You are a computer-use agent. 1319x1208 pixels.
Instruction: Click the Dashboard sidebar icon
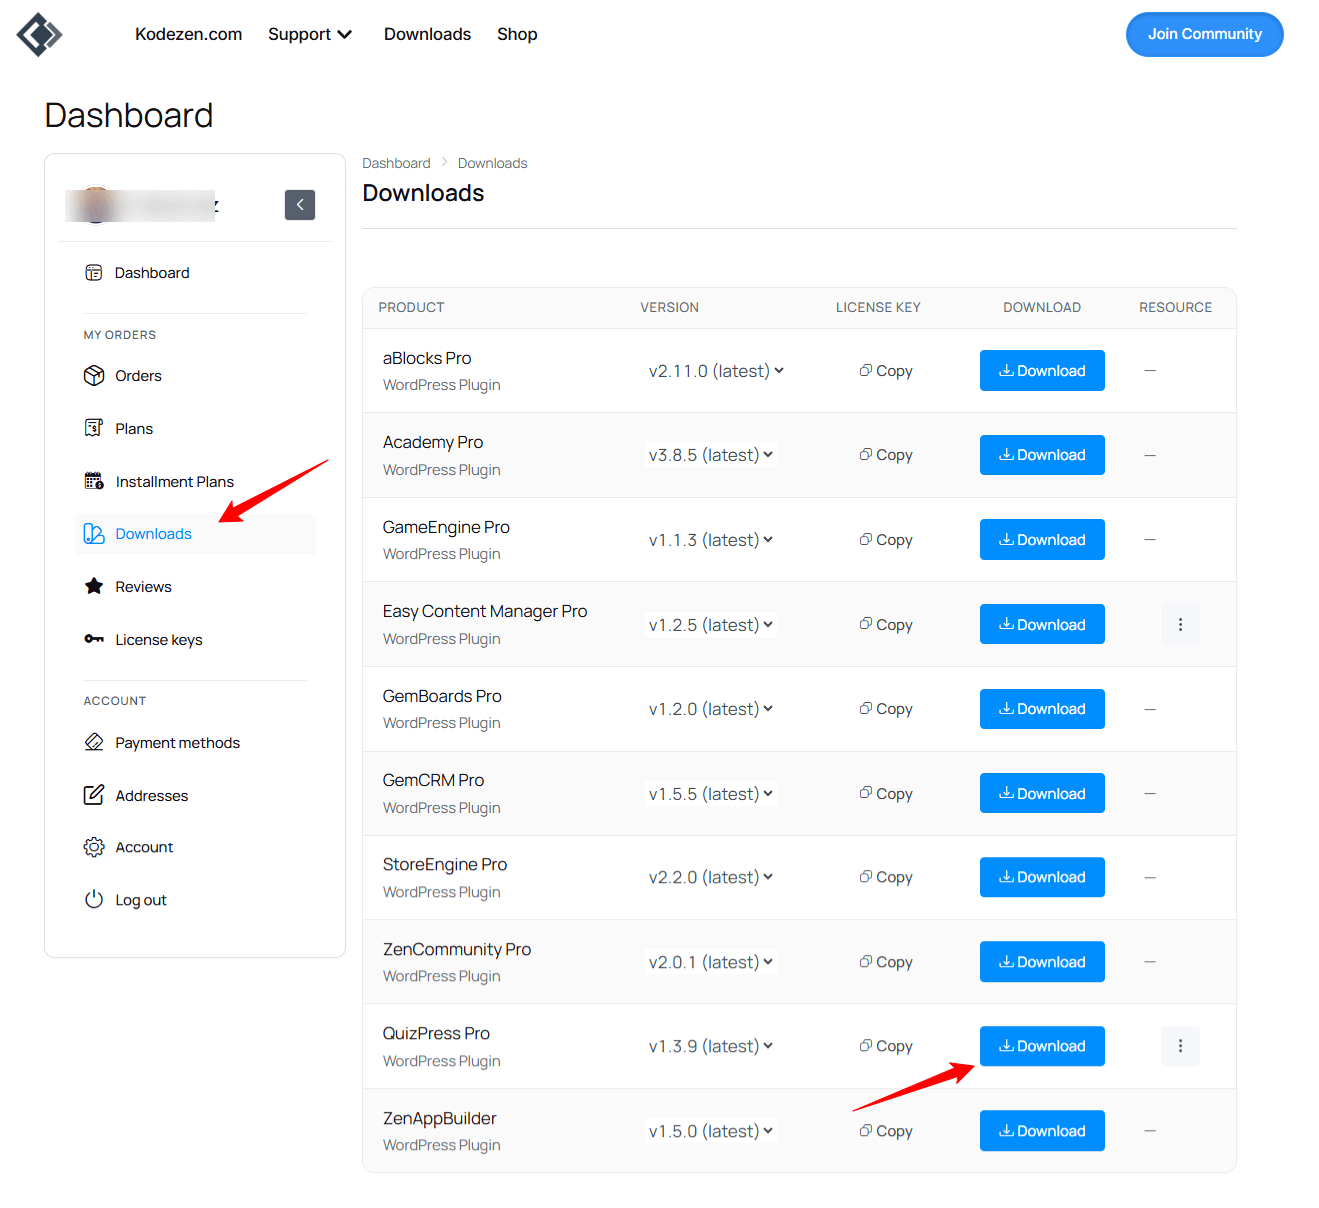click(x=94, y=273)
